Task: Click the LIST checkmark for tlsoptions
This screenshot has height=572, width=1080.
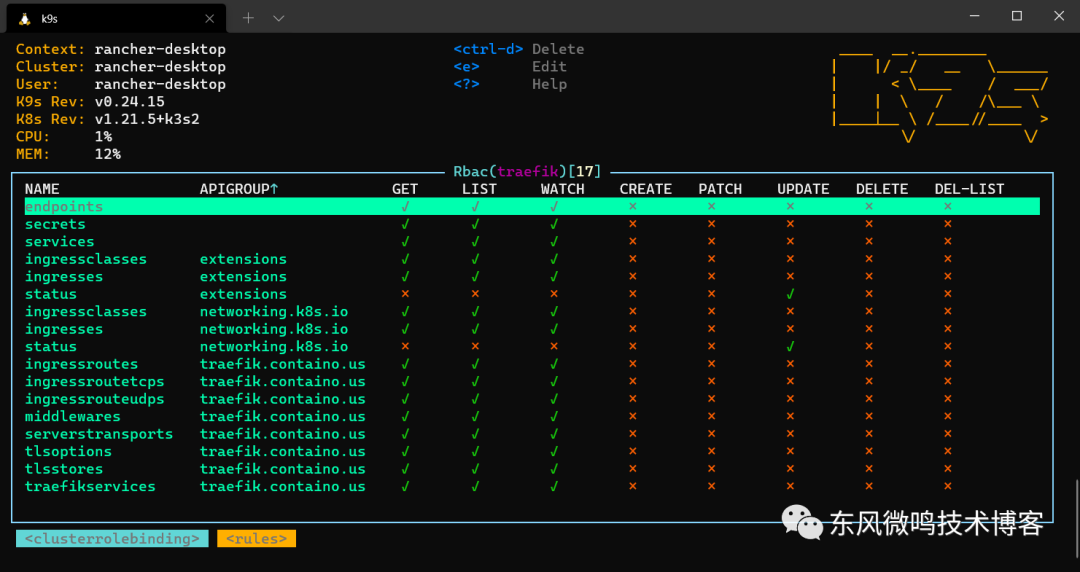Action: (x=475, y=451)
